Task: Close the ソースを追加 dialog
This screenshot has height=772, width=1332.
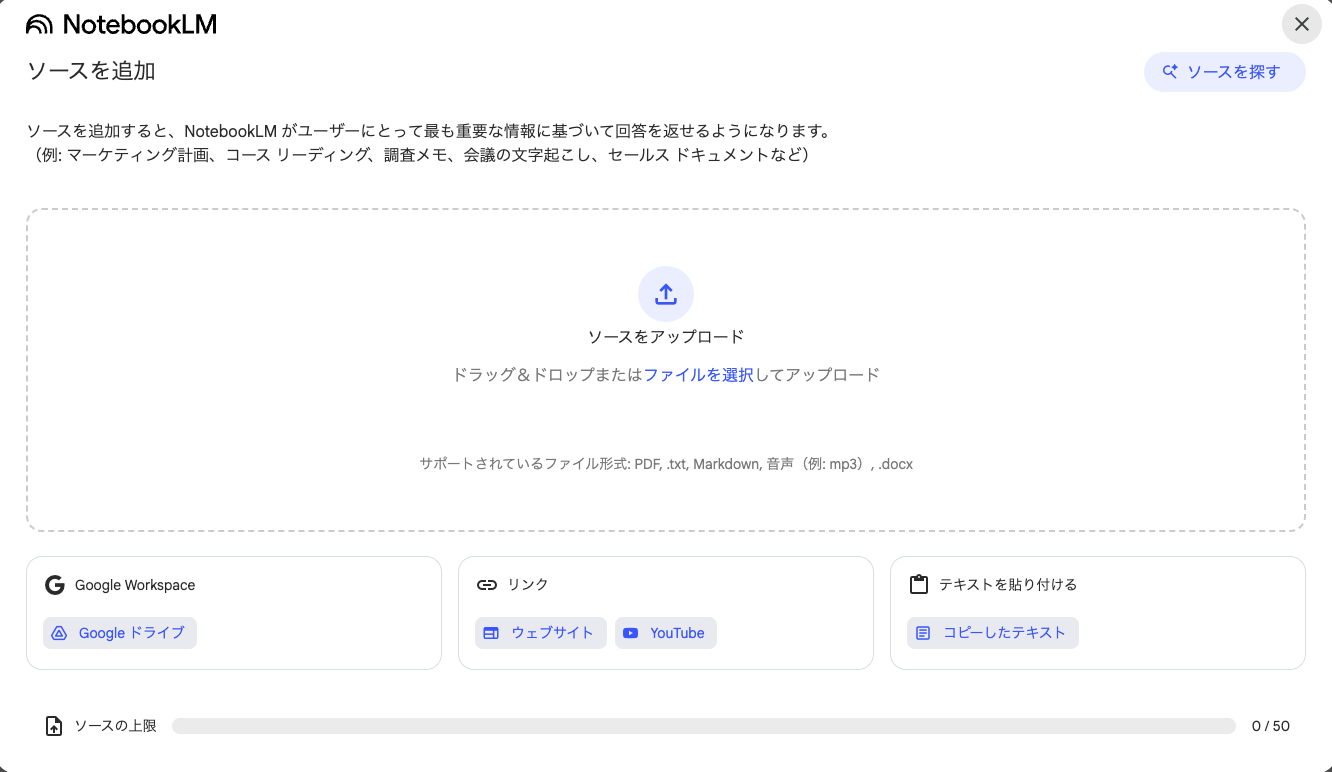Action: click(x=1301, y=24)
